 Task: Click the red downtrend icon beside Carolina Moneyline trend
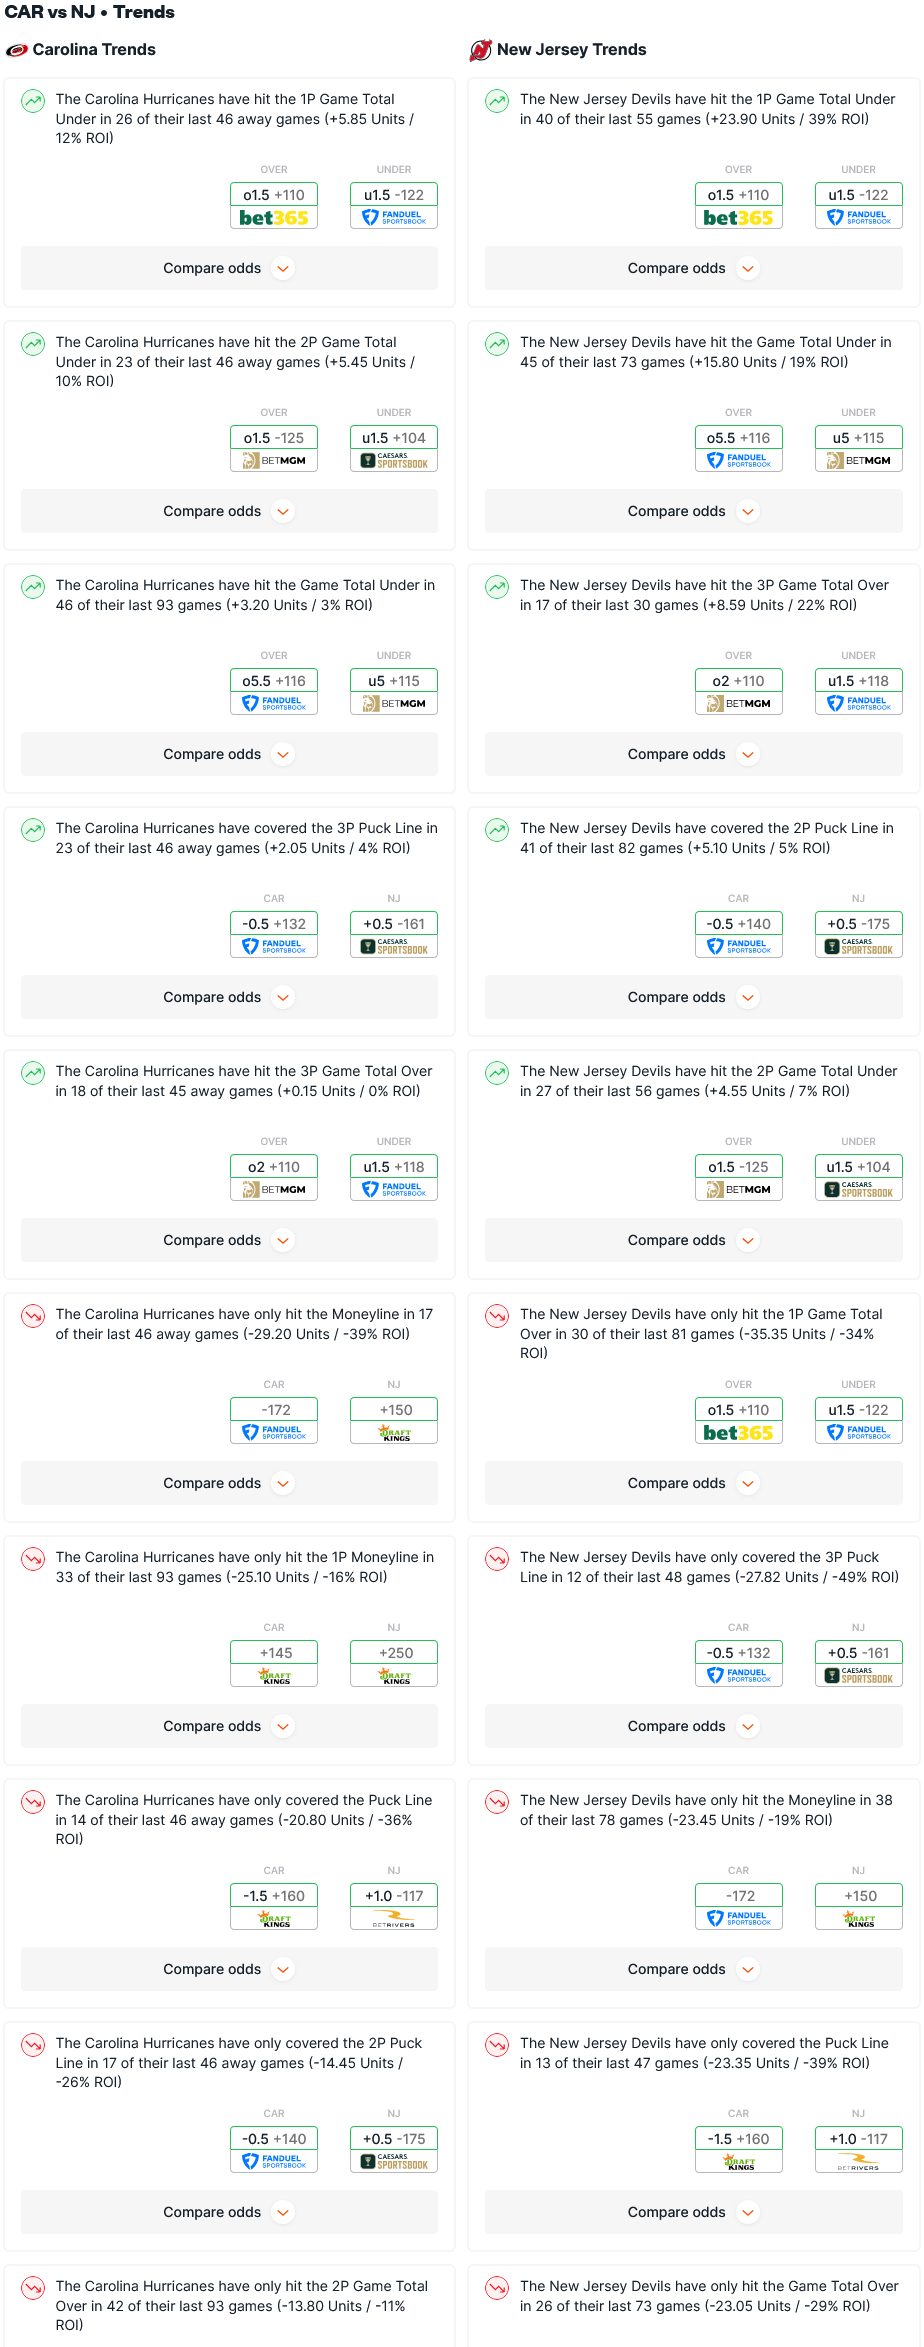coord(34,1315)
